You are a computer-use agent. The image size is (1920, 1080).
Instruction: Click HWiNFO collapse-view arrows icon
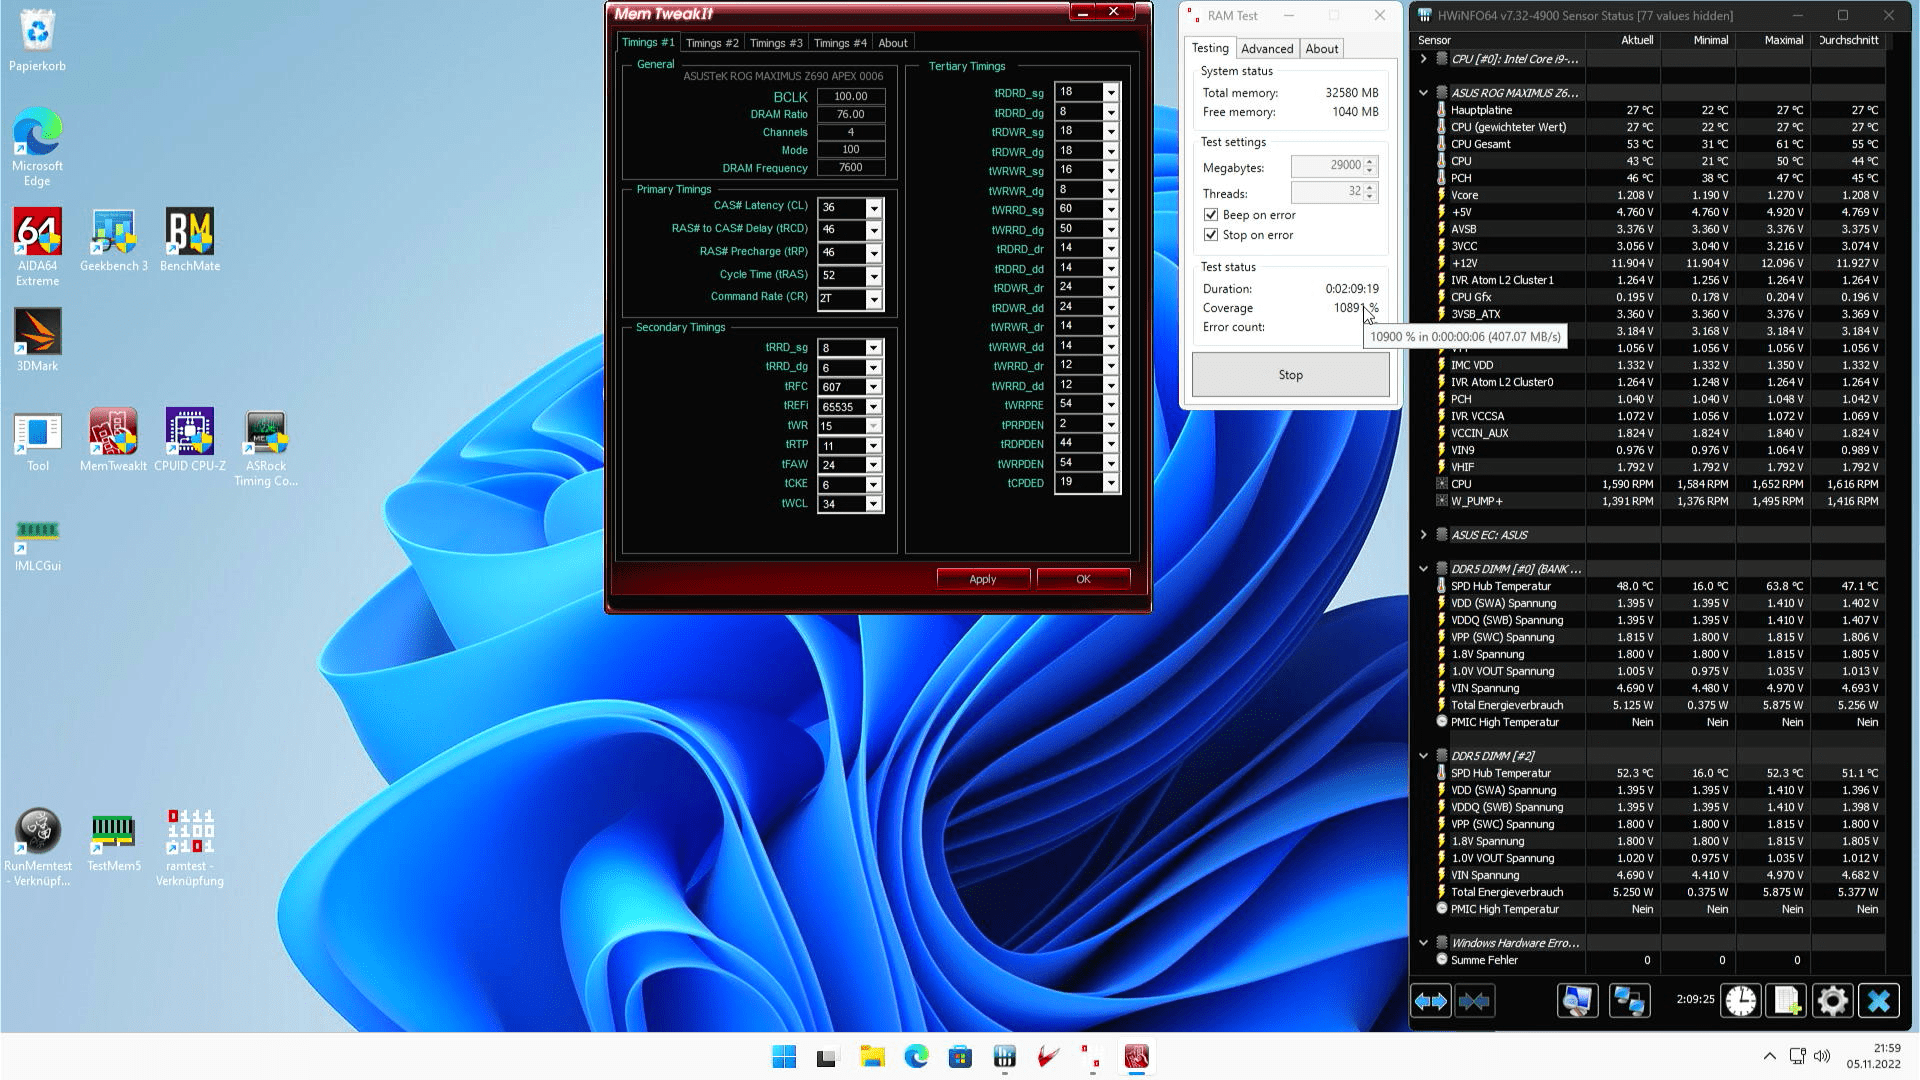[x=1474, y=1000]
